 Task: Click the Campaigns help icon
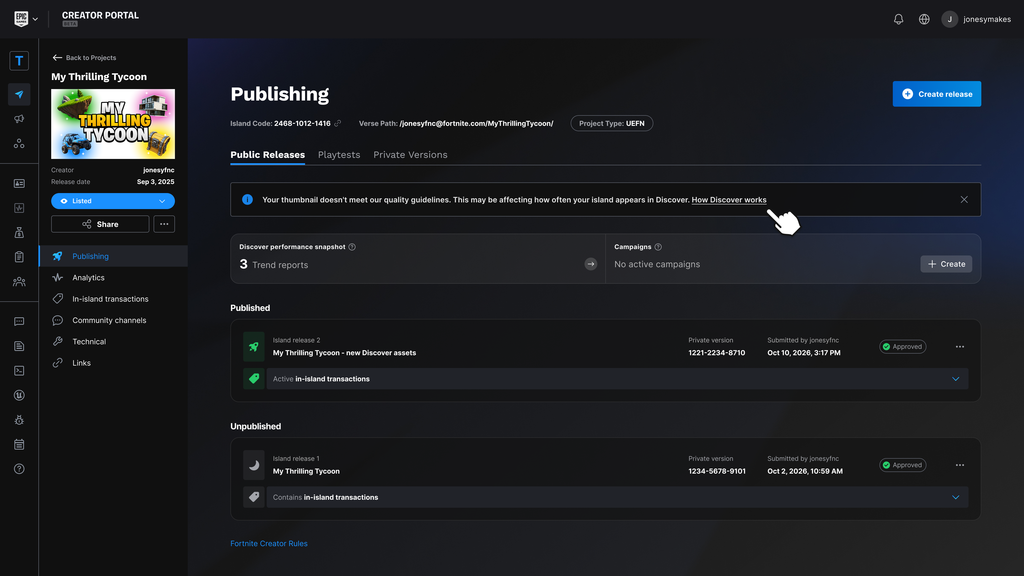[658, 247]
